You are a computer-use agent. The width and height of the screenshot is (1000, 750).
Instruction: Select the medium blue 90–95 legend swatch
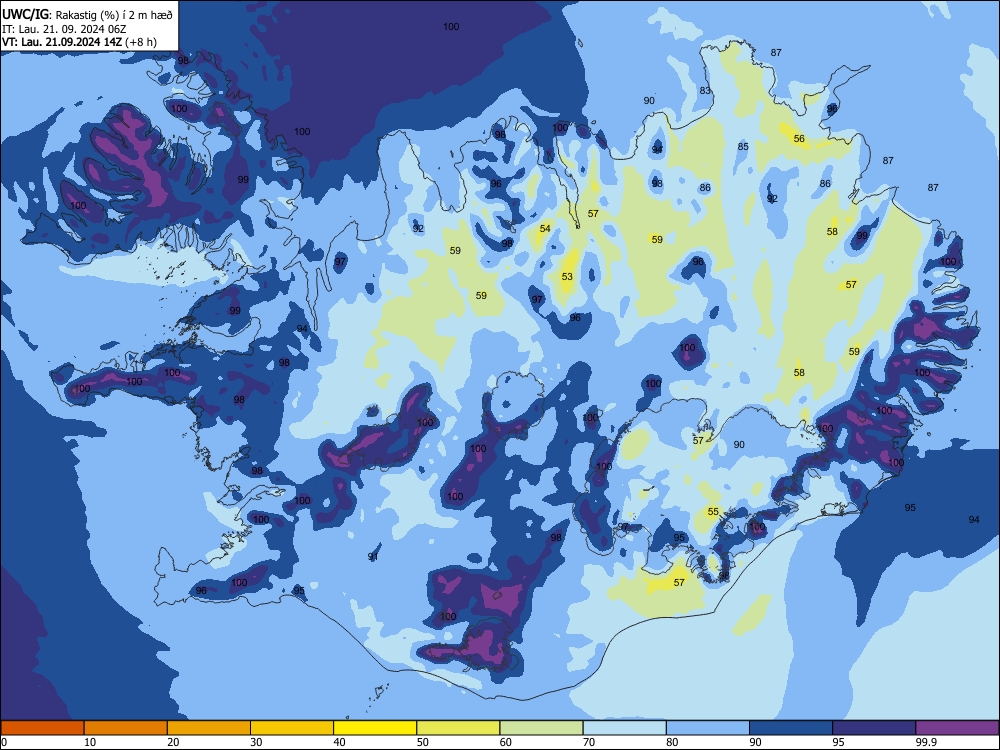click(791, 728)
